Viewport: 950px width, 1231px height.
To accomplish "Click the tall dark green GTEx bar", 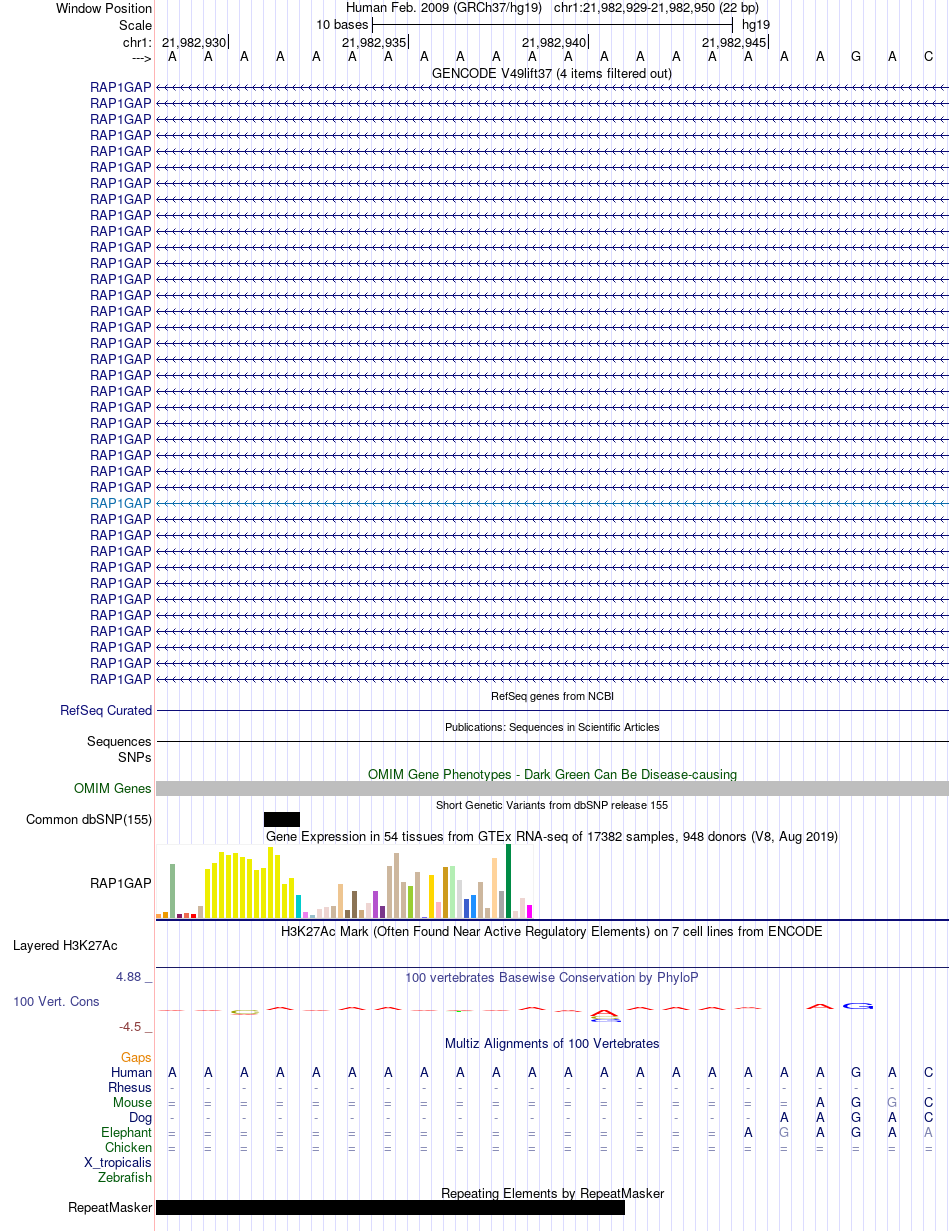I will [x=508, y=881].
